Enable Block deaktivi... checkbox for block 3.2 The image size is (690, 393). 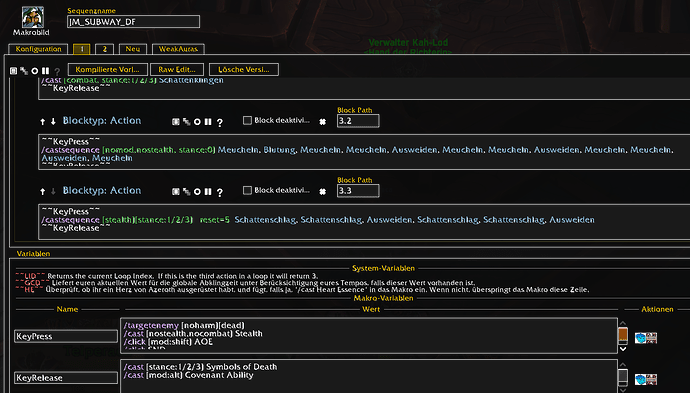pyautogui.click(x=247, y=120)
